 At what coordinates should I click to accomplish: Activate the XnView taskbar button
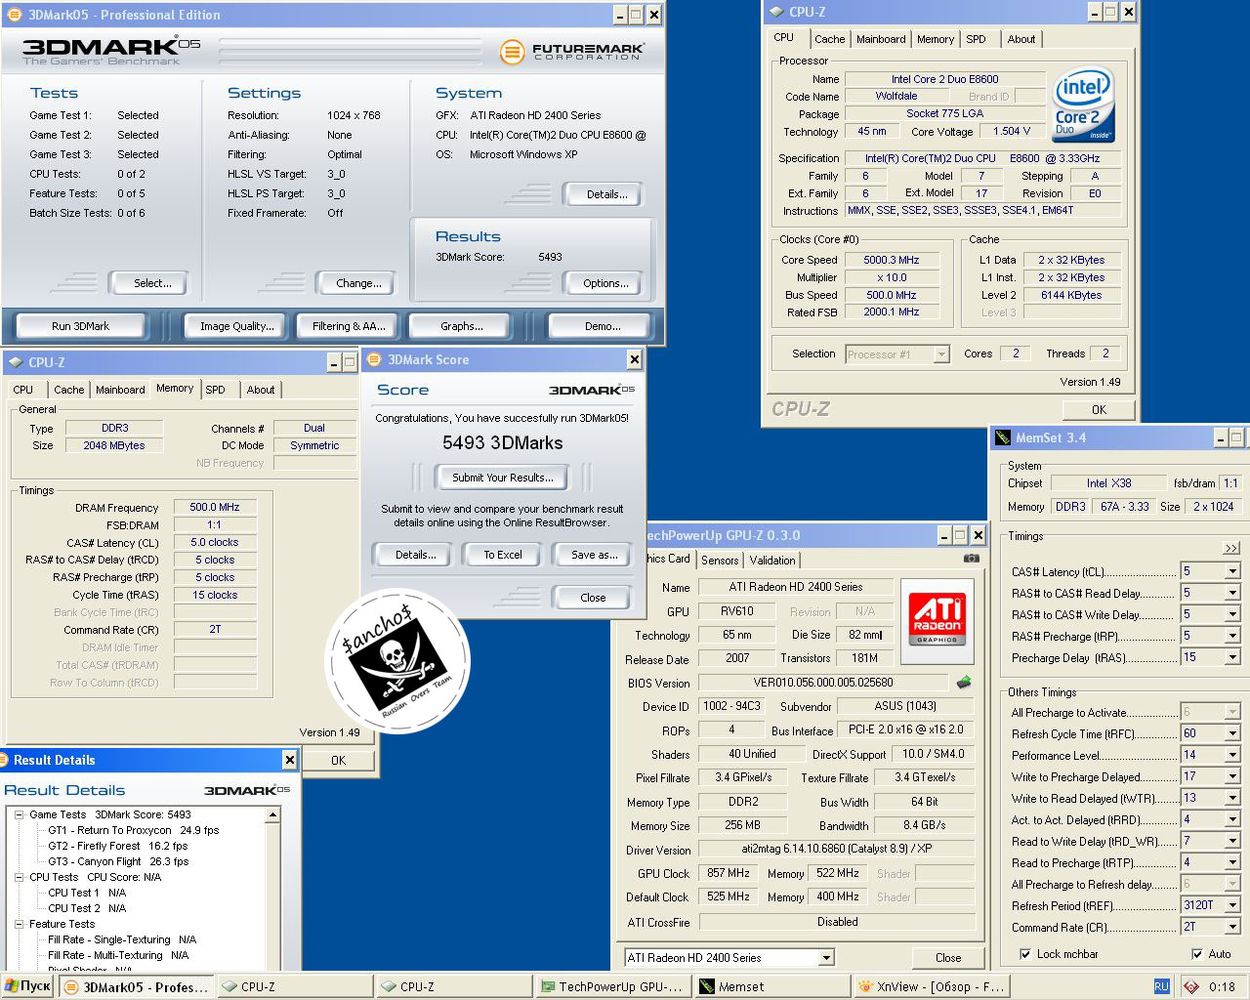tap(929, 986)
